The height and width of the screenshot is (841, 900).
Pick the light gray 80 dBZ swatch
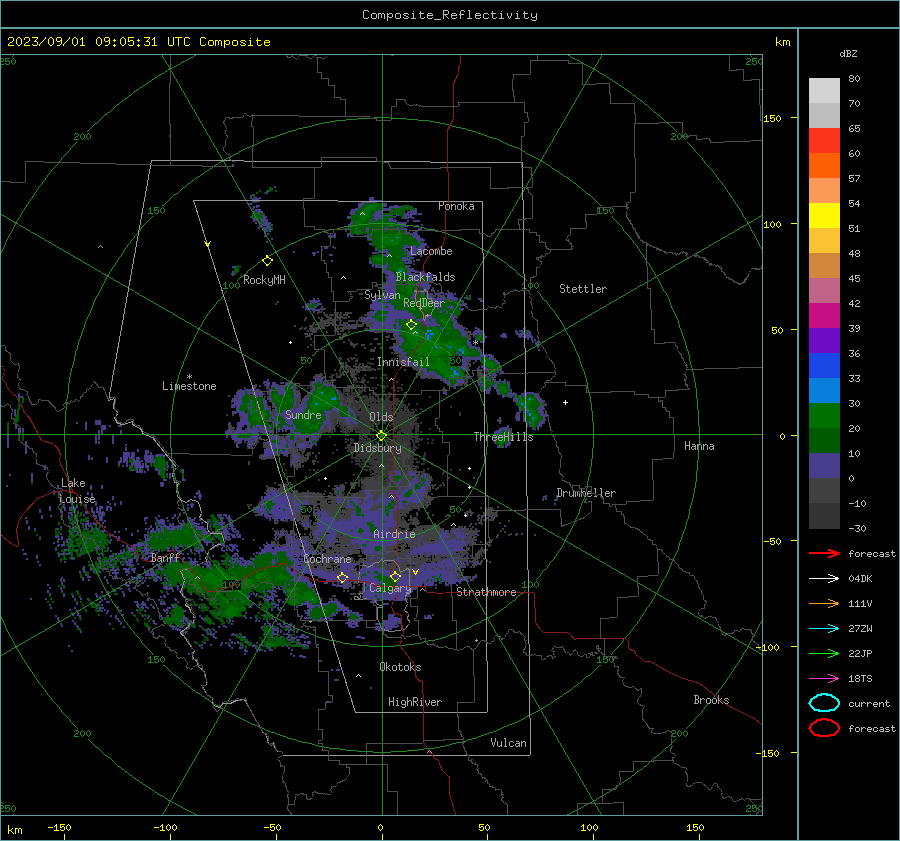point(824,90)
